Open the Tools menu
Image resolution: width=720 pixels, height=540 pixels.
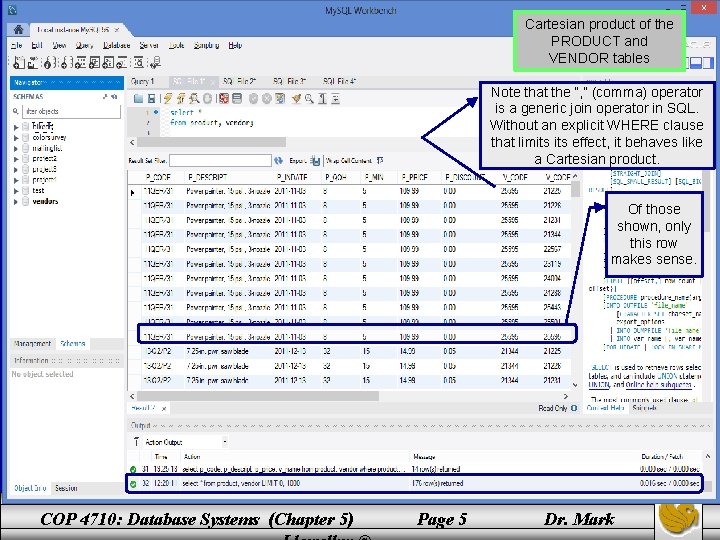tap(176, 45)
